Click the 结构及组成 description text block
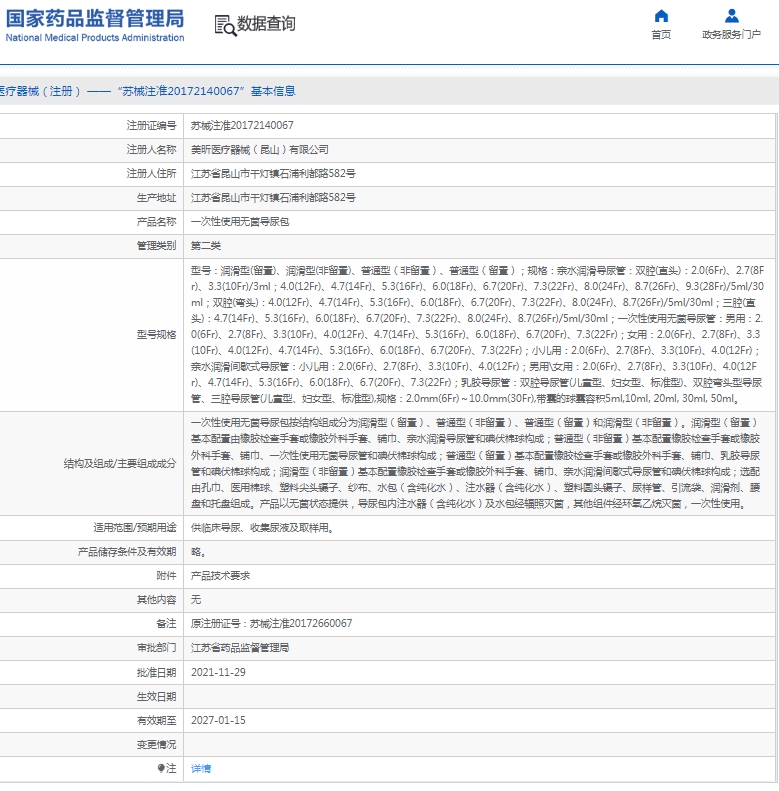The image size is (779, 791). [x=476, y=463]
